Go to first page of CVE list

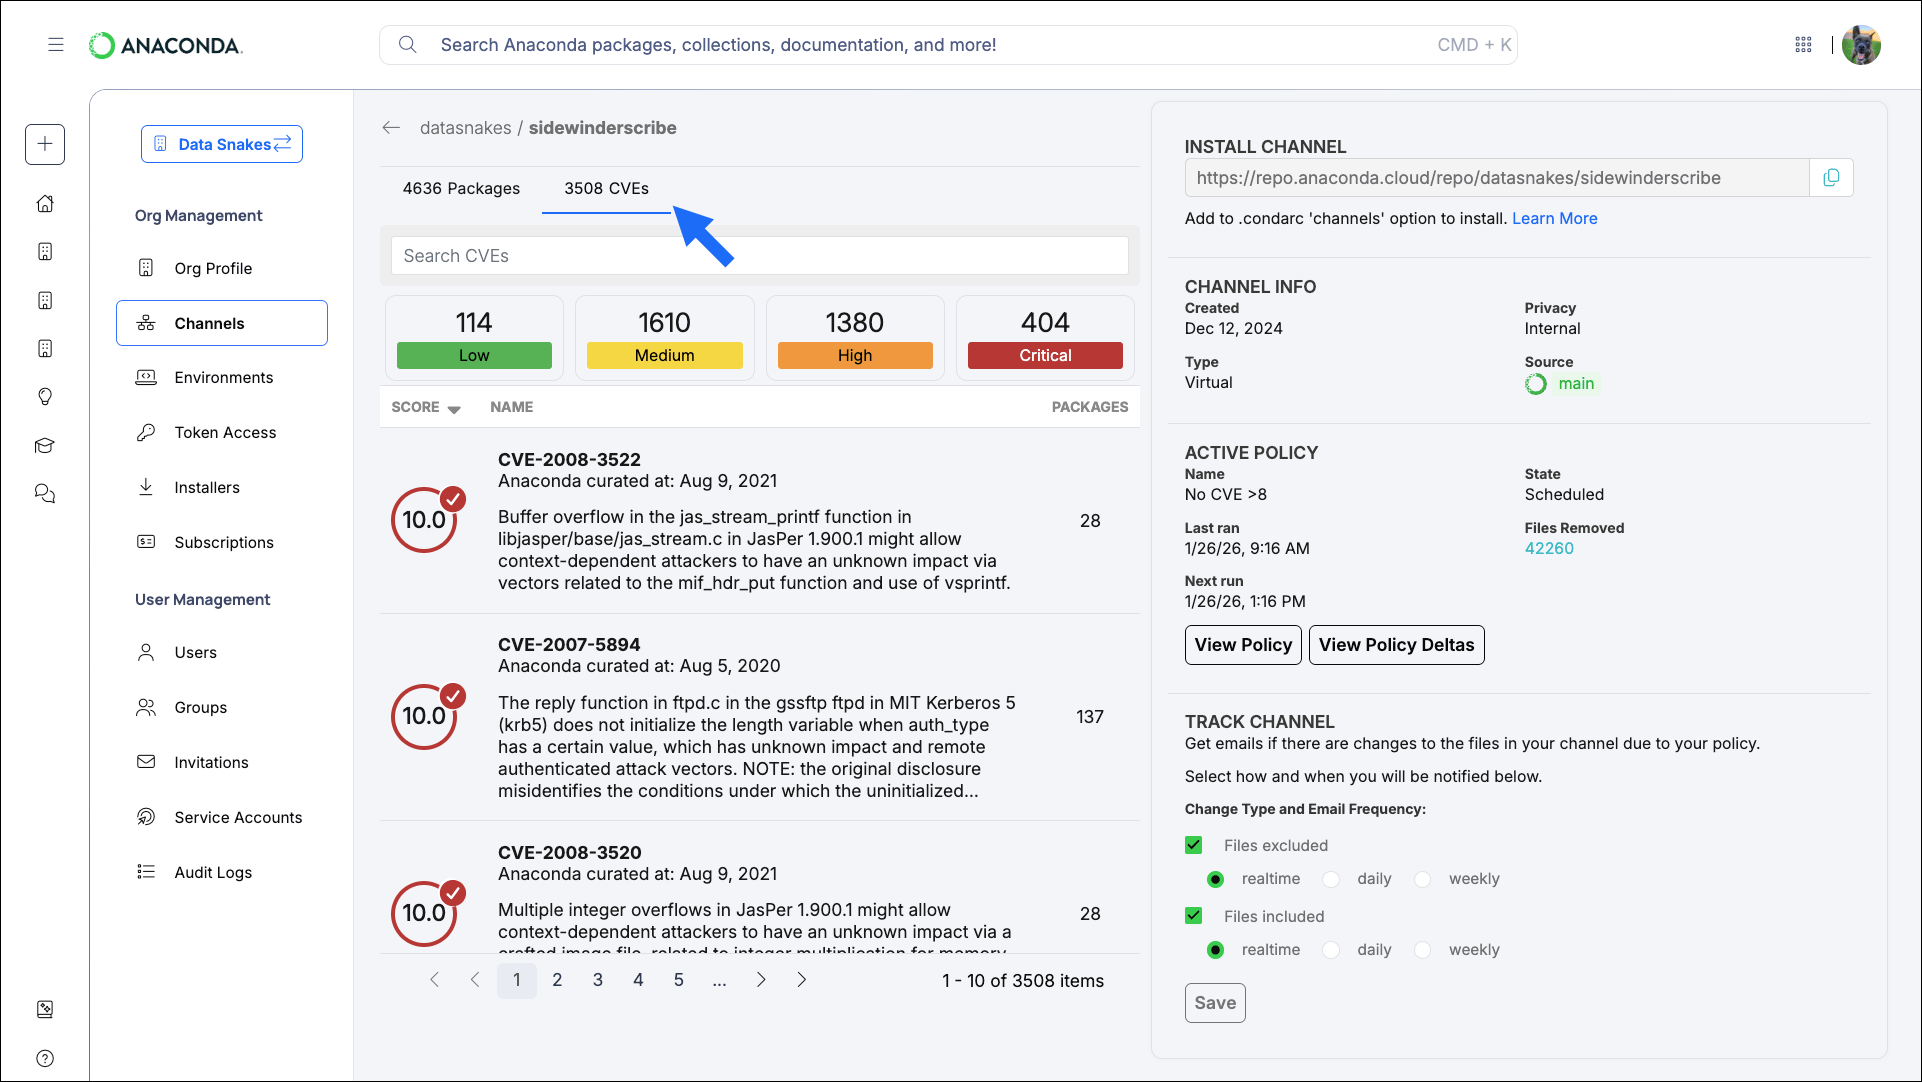435,980
